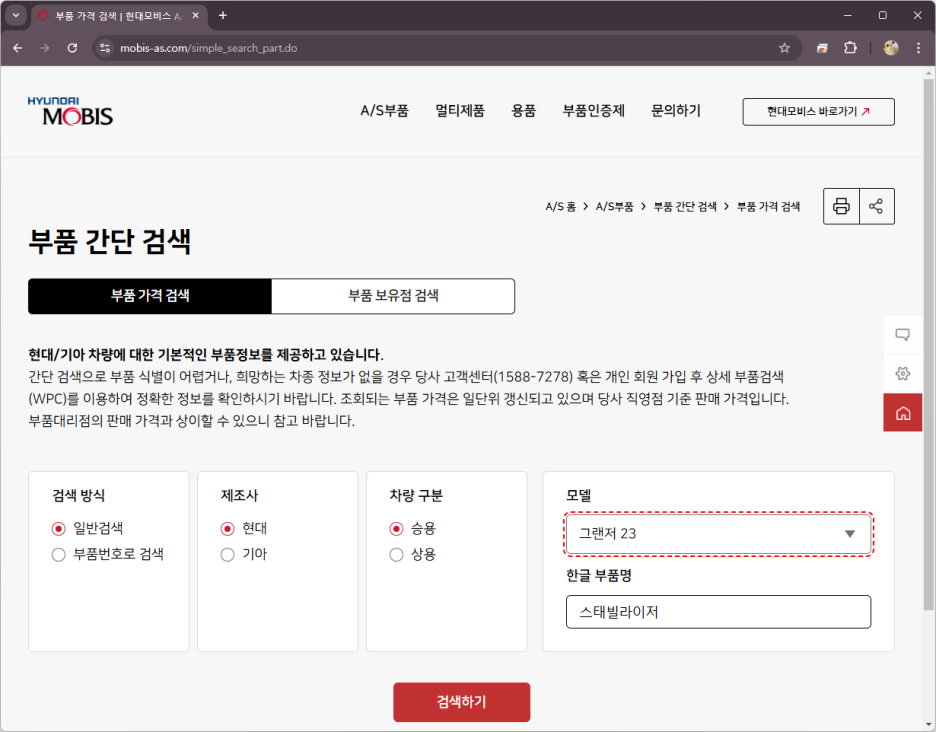Click the 부품 가격 검색 breadcrumb
This screenshot has width=936, height=732.
coord(768,207)
